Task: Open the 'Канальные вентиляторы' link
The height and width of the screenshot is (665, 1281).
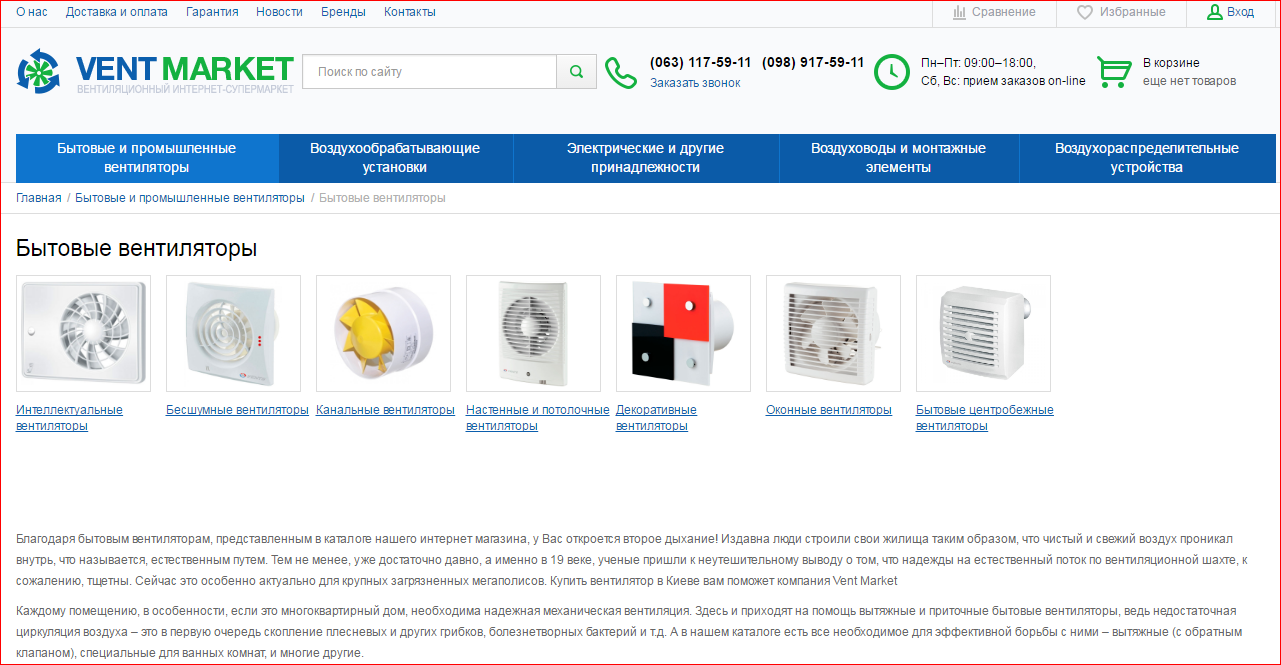Action: point(385,410)
